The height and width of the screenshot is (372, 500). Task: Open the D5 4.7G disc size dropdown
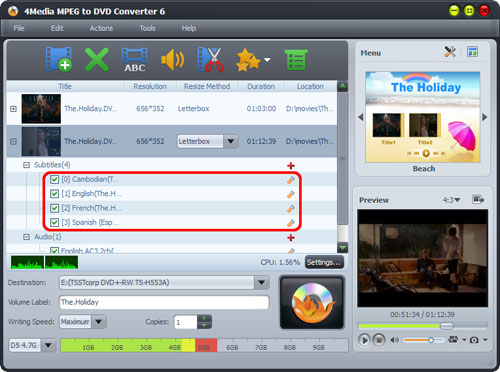point(48,345)
